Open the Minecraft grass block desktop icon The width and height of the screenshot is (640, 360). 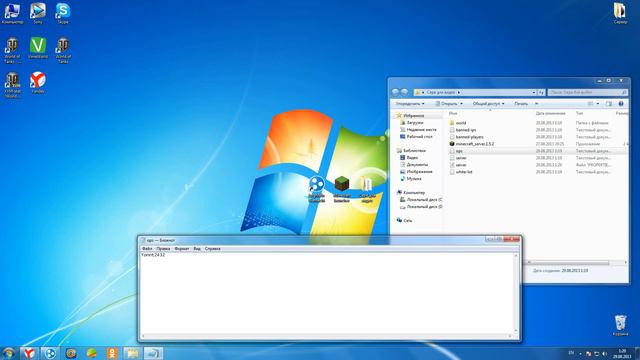click(x=342, y=189)
